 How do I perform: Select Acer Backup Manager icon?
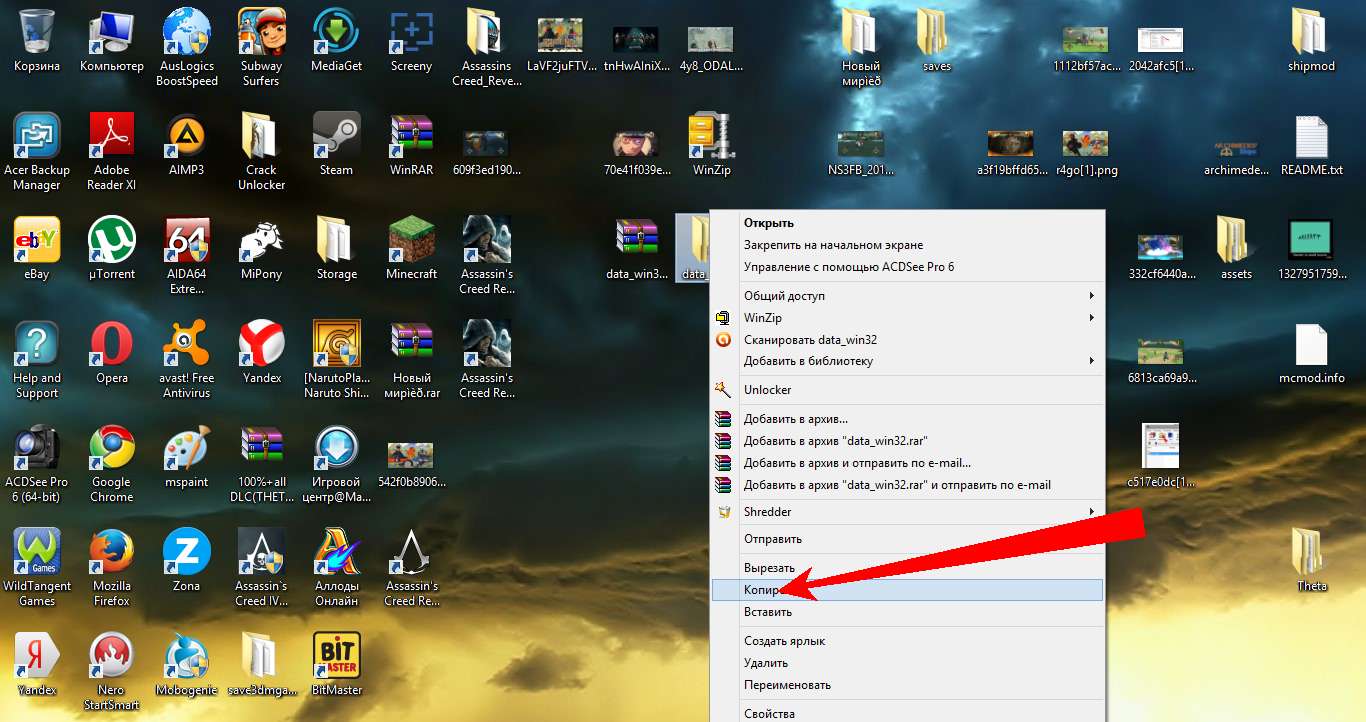37,136
